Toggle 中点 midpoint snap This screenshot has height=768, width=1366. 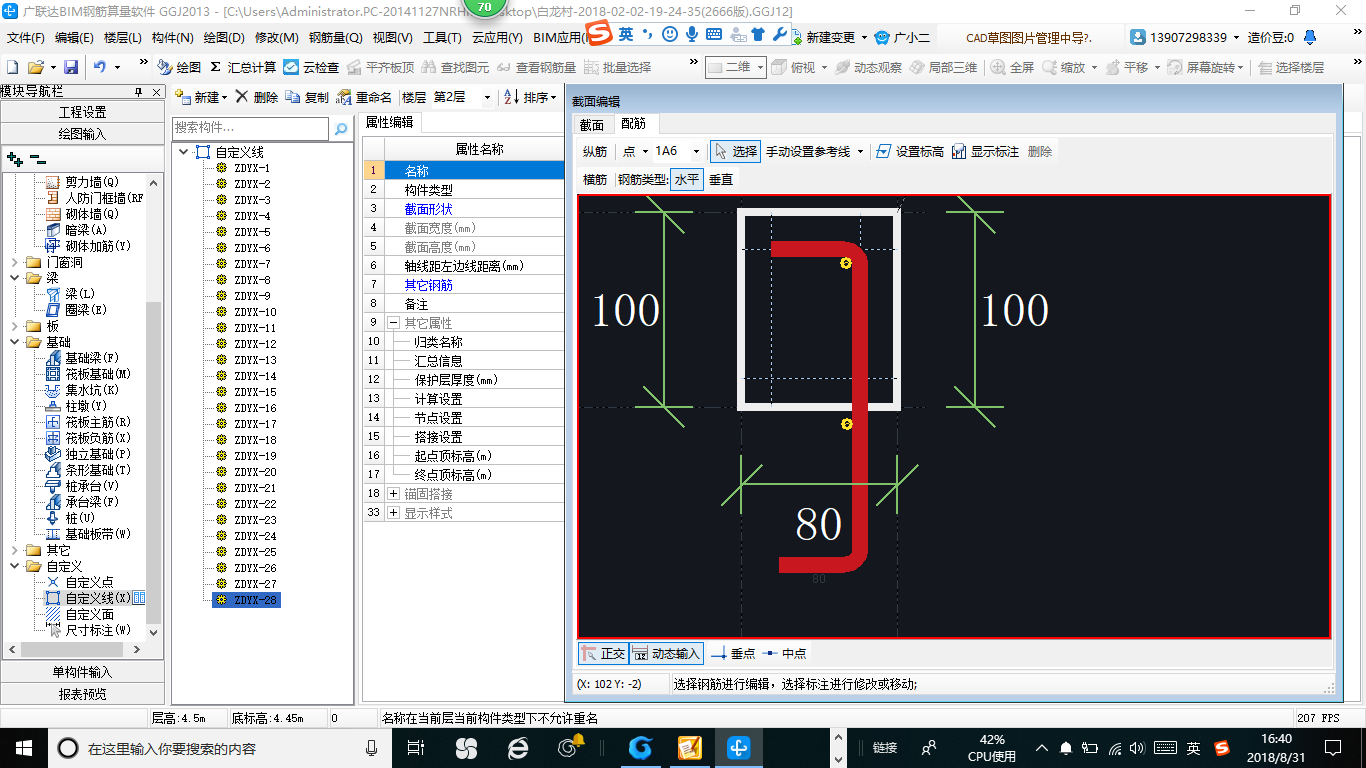pos(784,653)
